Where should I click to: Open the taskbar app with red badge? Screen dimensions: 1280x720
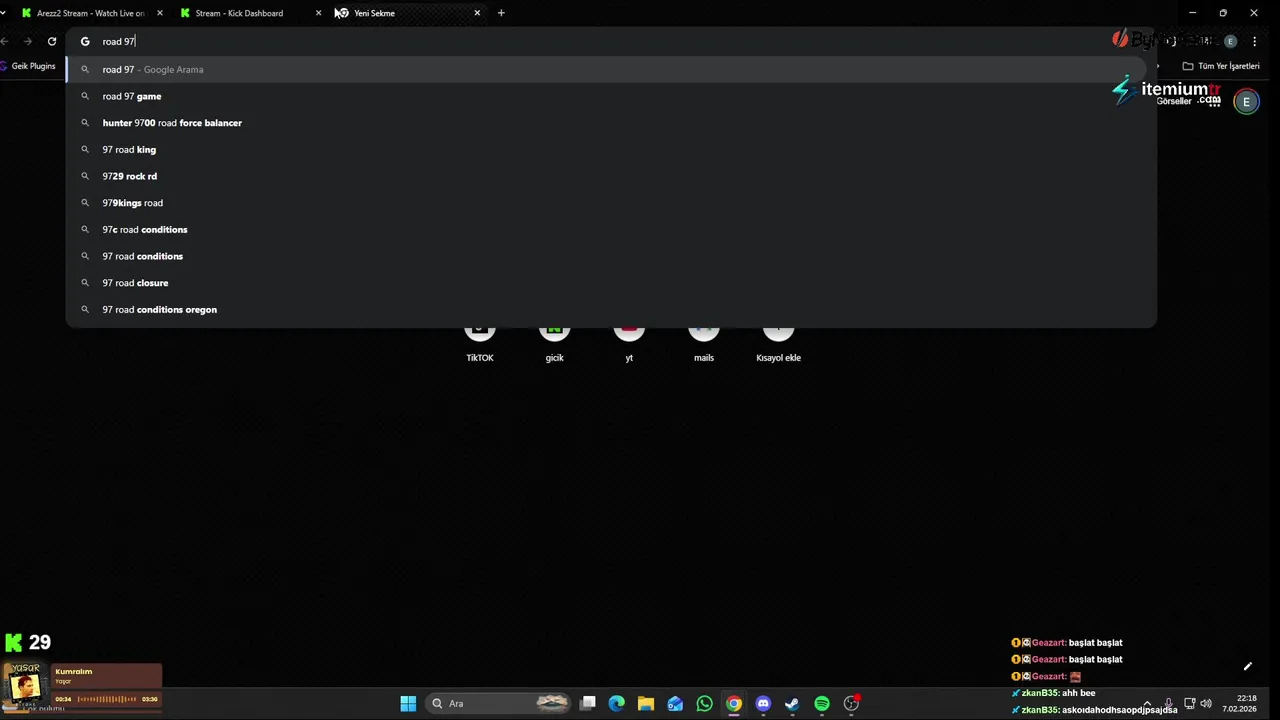point(851,703)
